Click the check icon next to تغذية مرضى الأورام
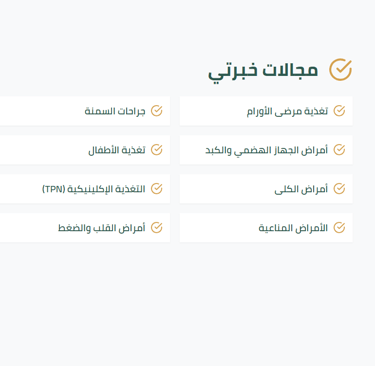The image size is (375, 366). 339,111
